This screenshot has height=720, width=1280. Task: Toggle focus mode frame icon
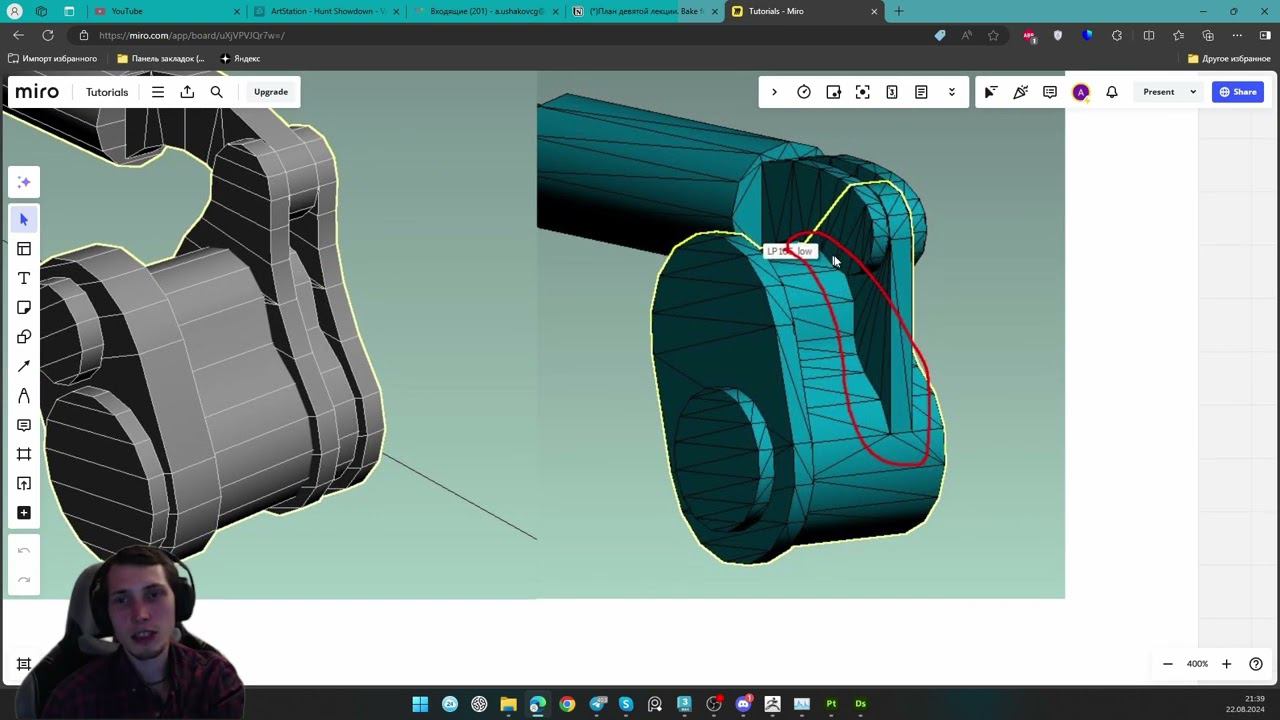coord(863,92)
